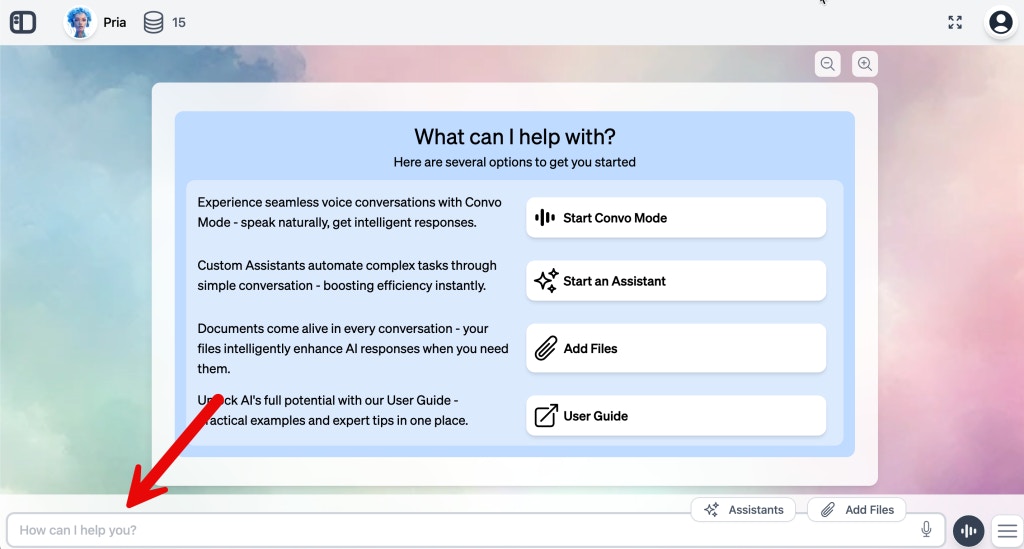This screenshot has width=1024, height=549.
Task: Click the credits database icon
Action: (153, 22)
